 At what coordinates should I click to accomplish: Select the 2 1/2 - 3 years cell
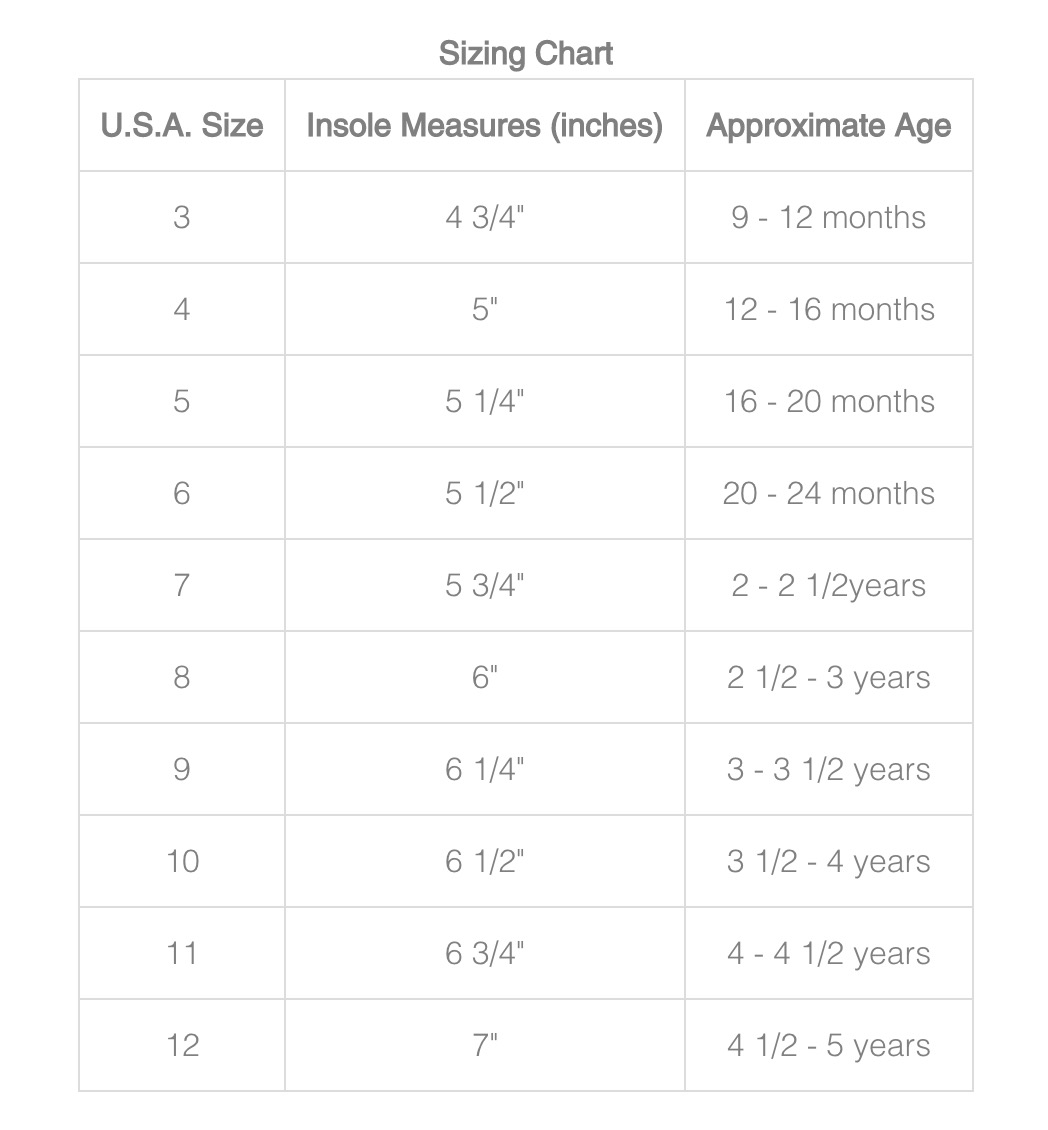click(828, 677)
